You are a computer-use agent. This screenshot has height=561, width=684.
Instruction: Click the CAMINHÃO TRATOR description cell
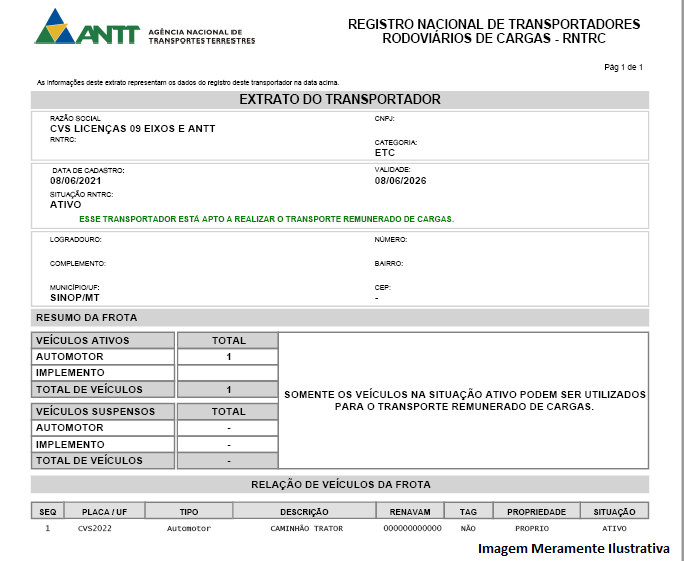[304, 528]
